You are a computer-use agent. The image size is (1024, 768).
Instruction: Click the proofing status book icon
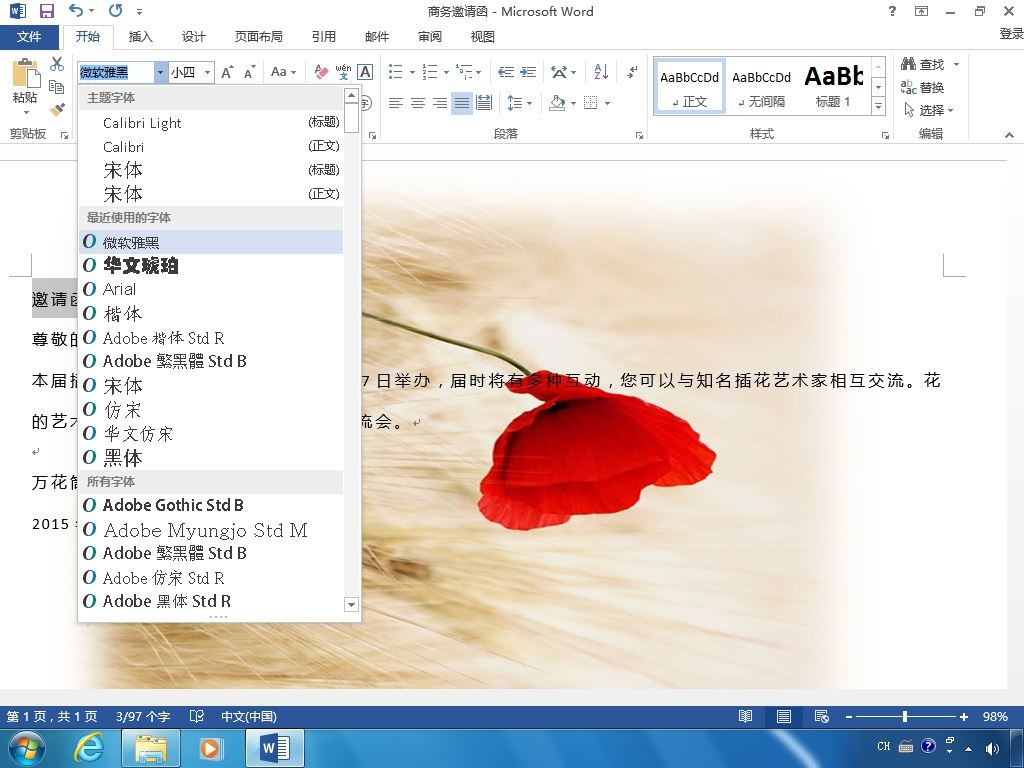point(197,716)
